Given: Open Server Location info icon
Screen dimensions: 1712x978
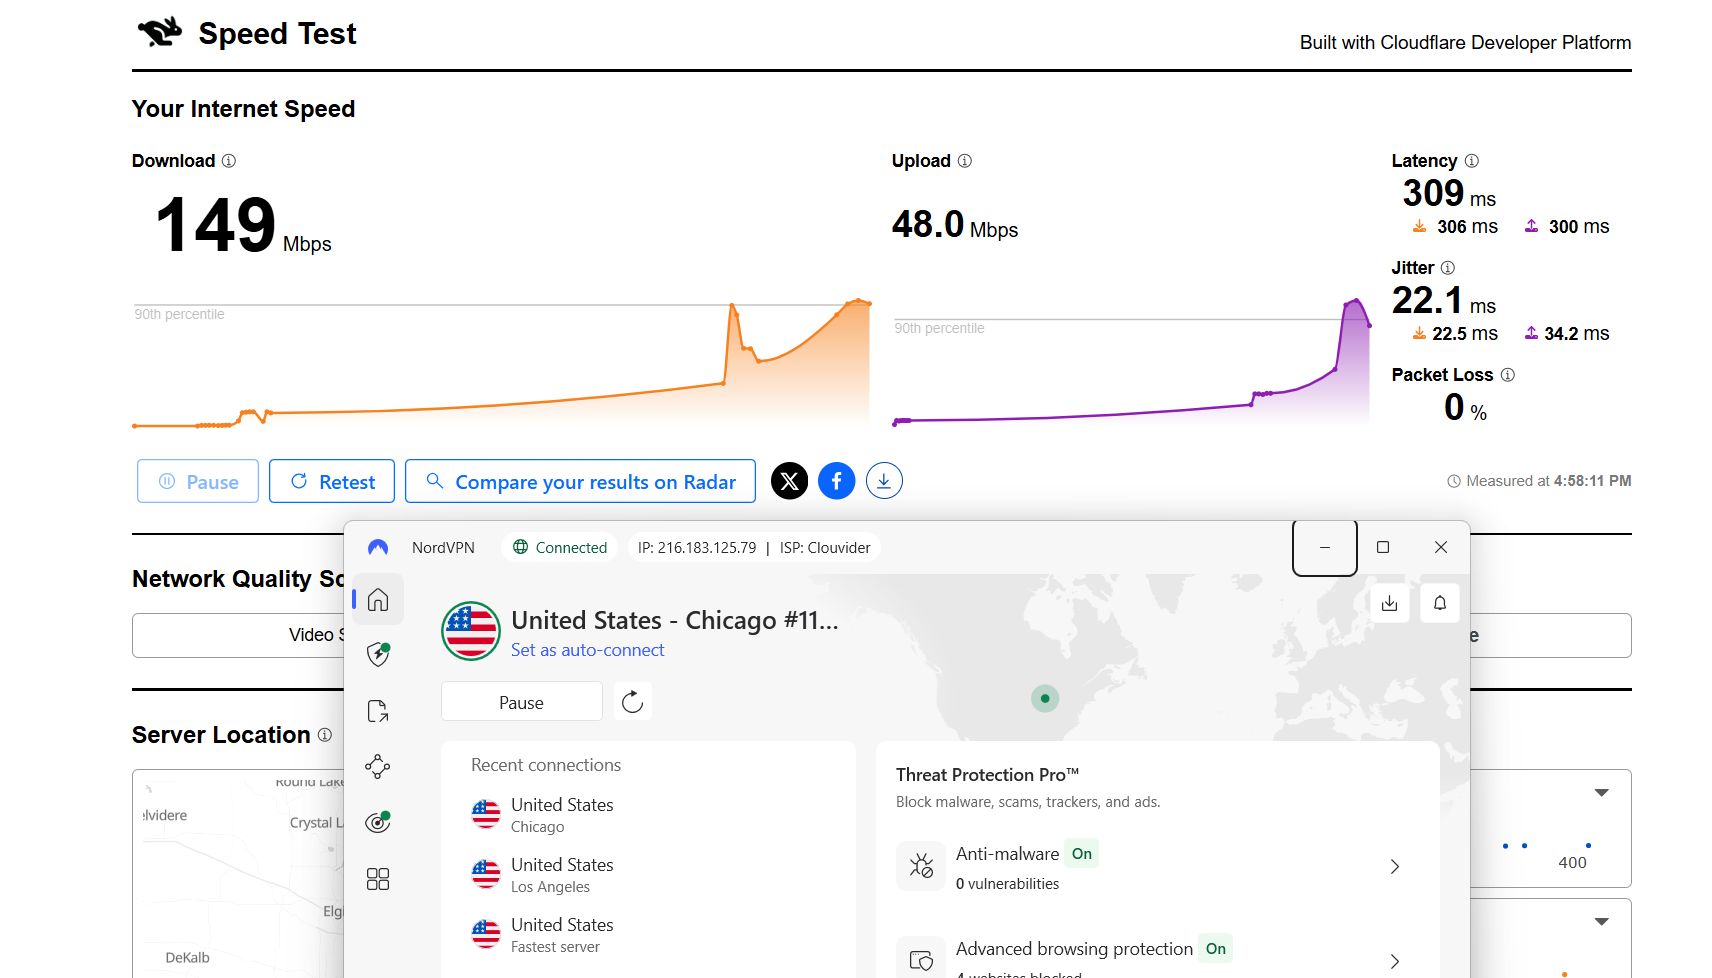Looking at the screenshot, I should point(325,735).
